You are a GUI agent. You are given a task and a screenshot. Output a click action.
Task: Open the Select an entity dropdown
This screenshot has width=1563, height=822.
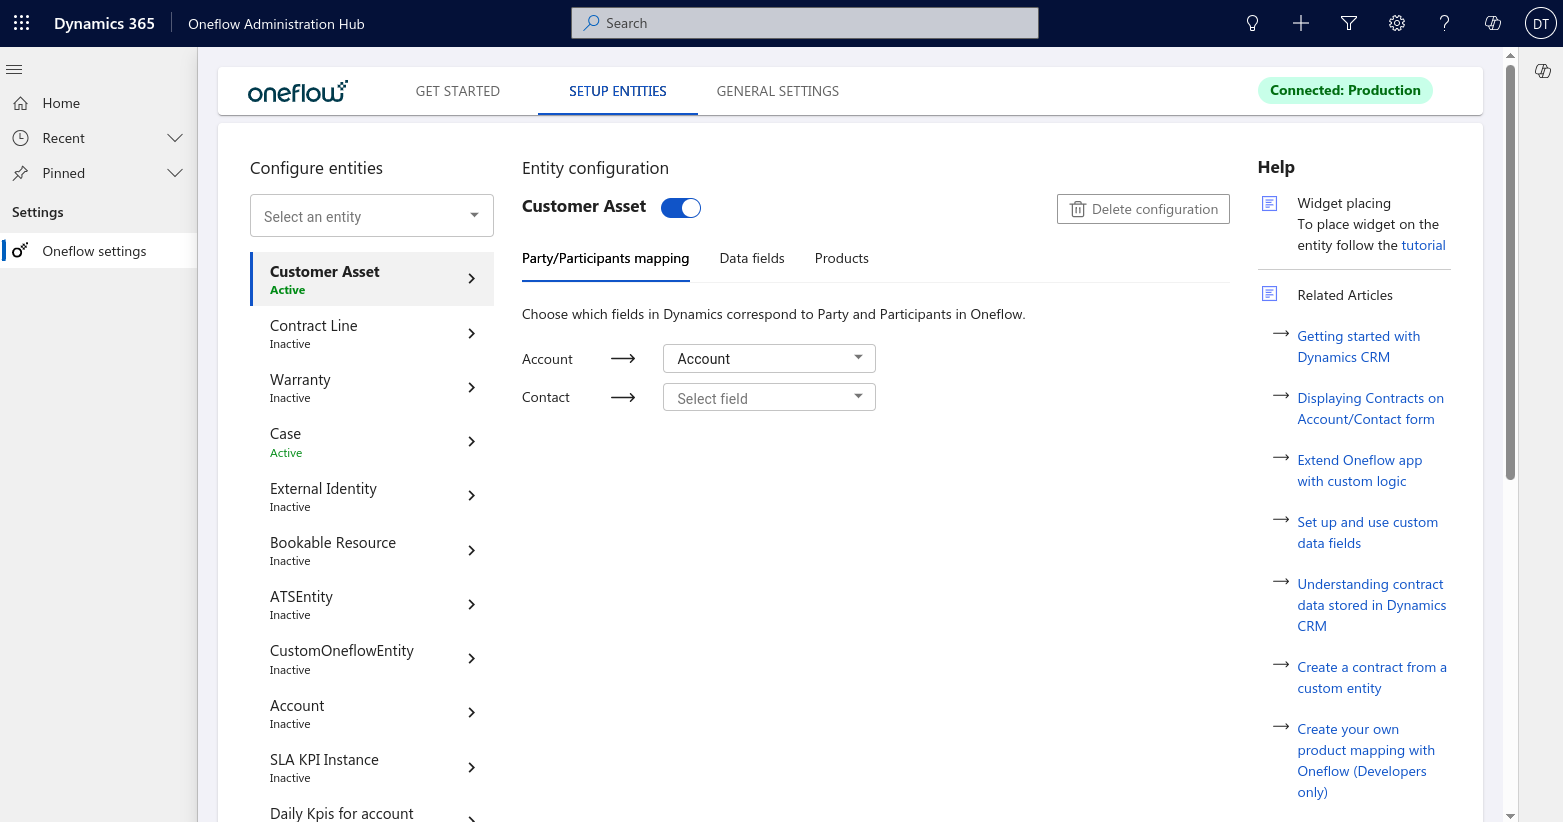pos(372,216)
